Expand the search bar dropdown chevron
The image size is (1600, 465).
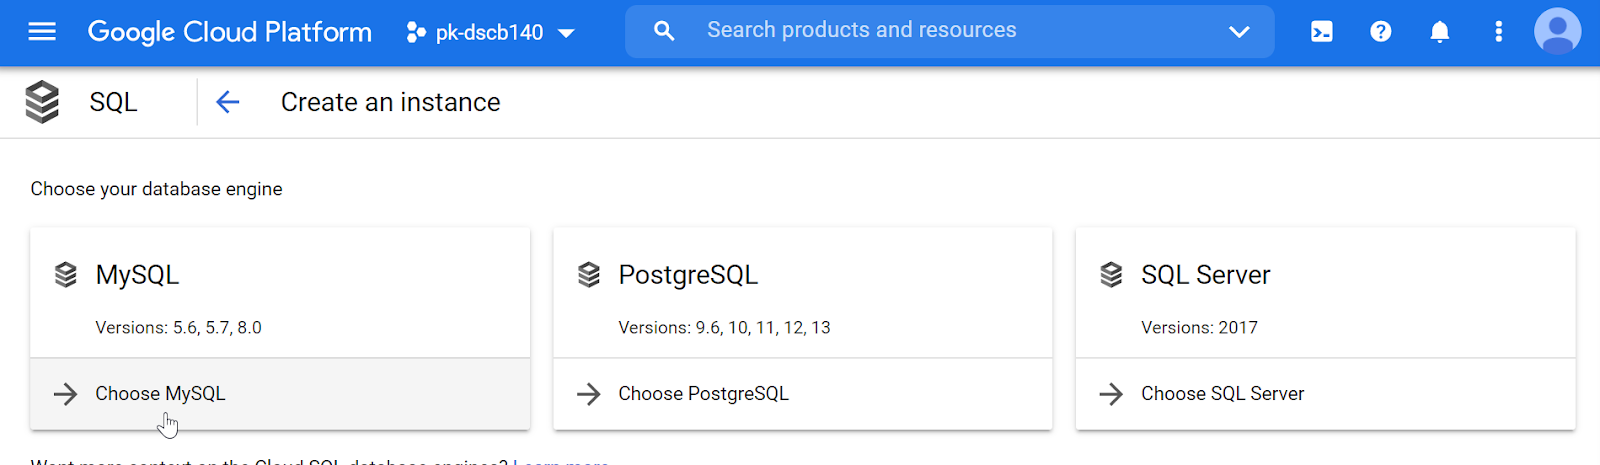tap(1238, 32)
